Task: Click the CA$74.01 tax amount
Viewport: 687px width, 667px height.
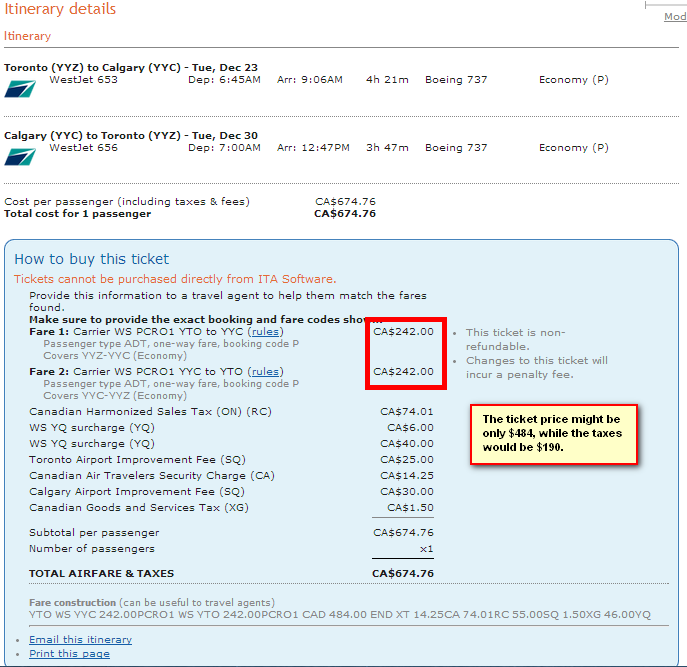Action: [407, 412]
